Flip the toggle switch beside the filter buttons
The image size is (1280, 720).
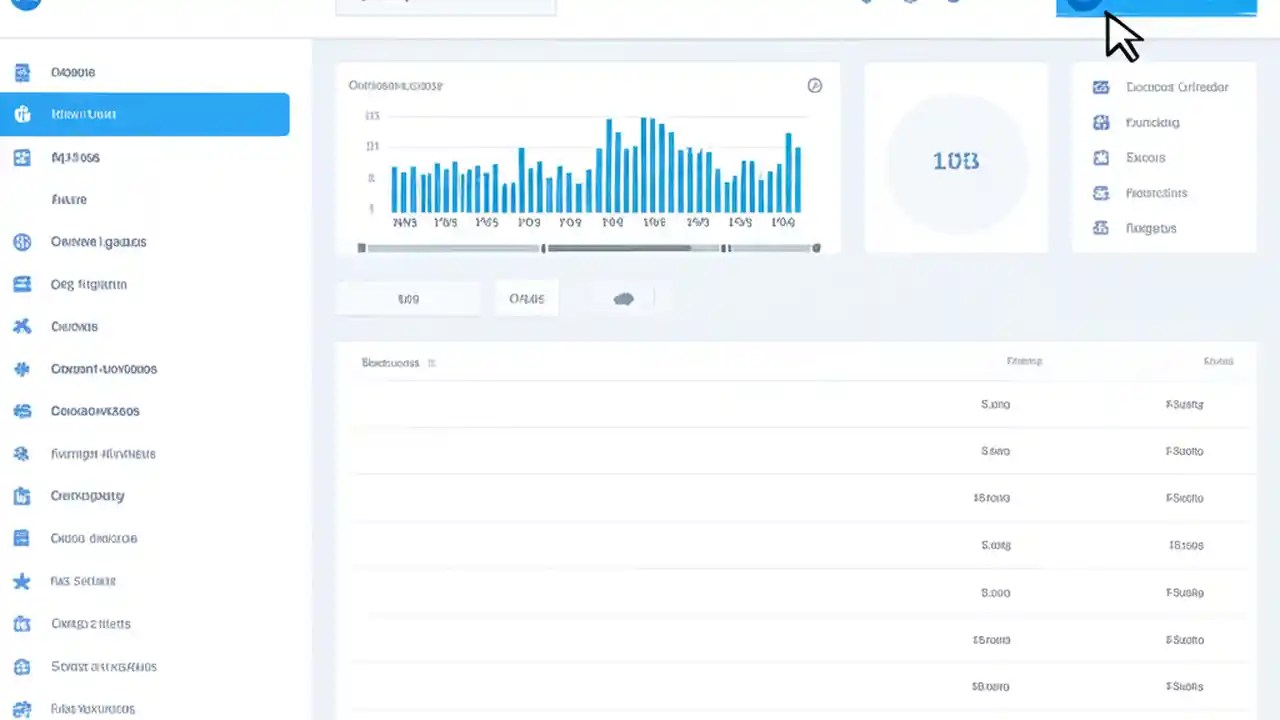tap(623, 298)
